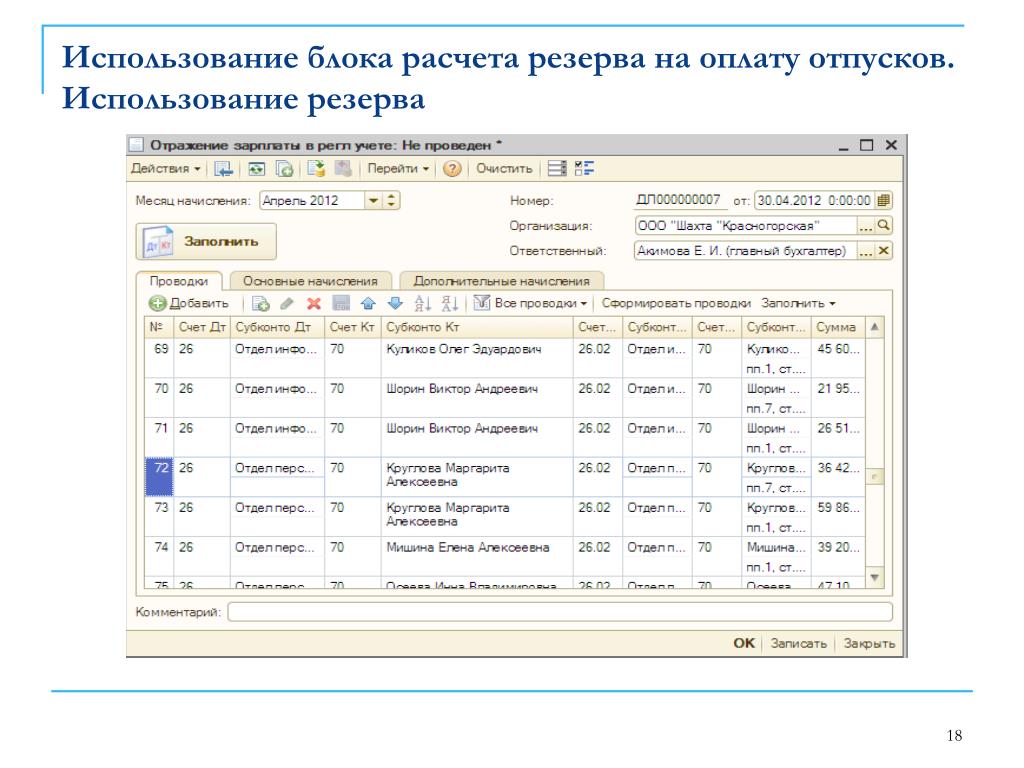Click the Номер field ДЛ000000007
This screenshot has width=1024, height=768.
[x=679, y=200]
